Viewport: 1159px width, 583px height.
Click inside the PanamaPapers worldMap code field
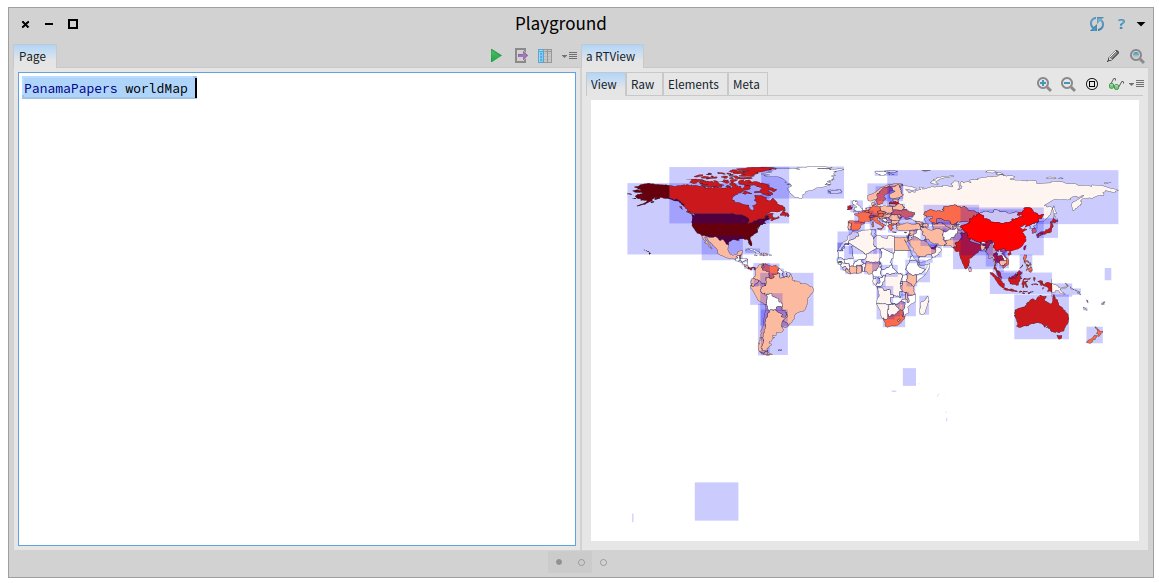tap(105, 88)
